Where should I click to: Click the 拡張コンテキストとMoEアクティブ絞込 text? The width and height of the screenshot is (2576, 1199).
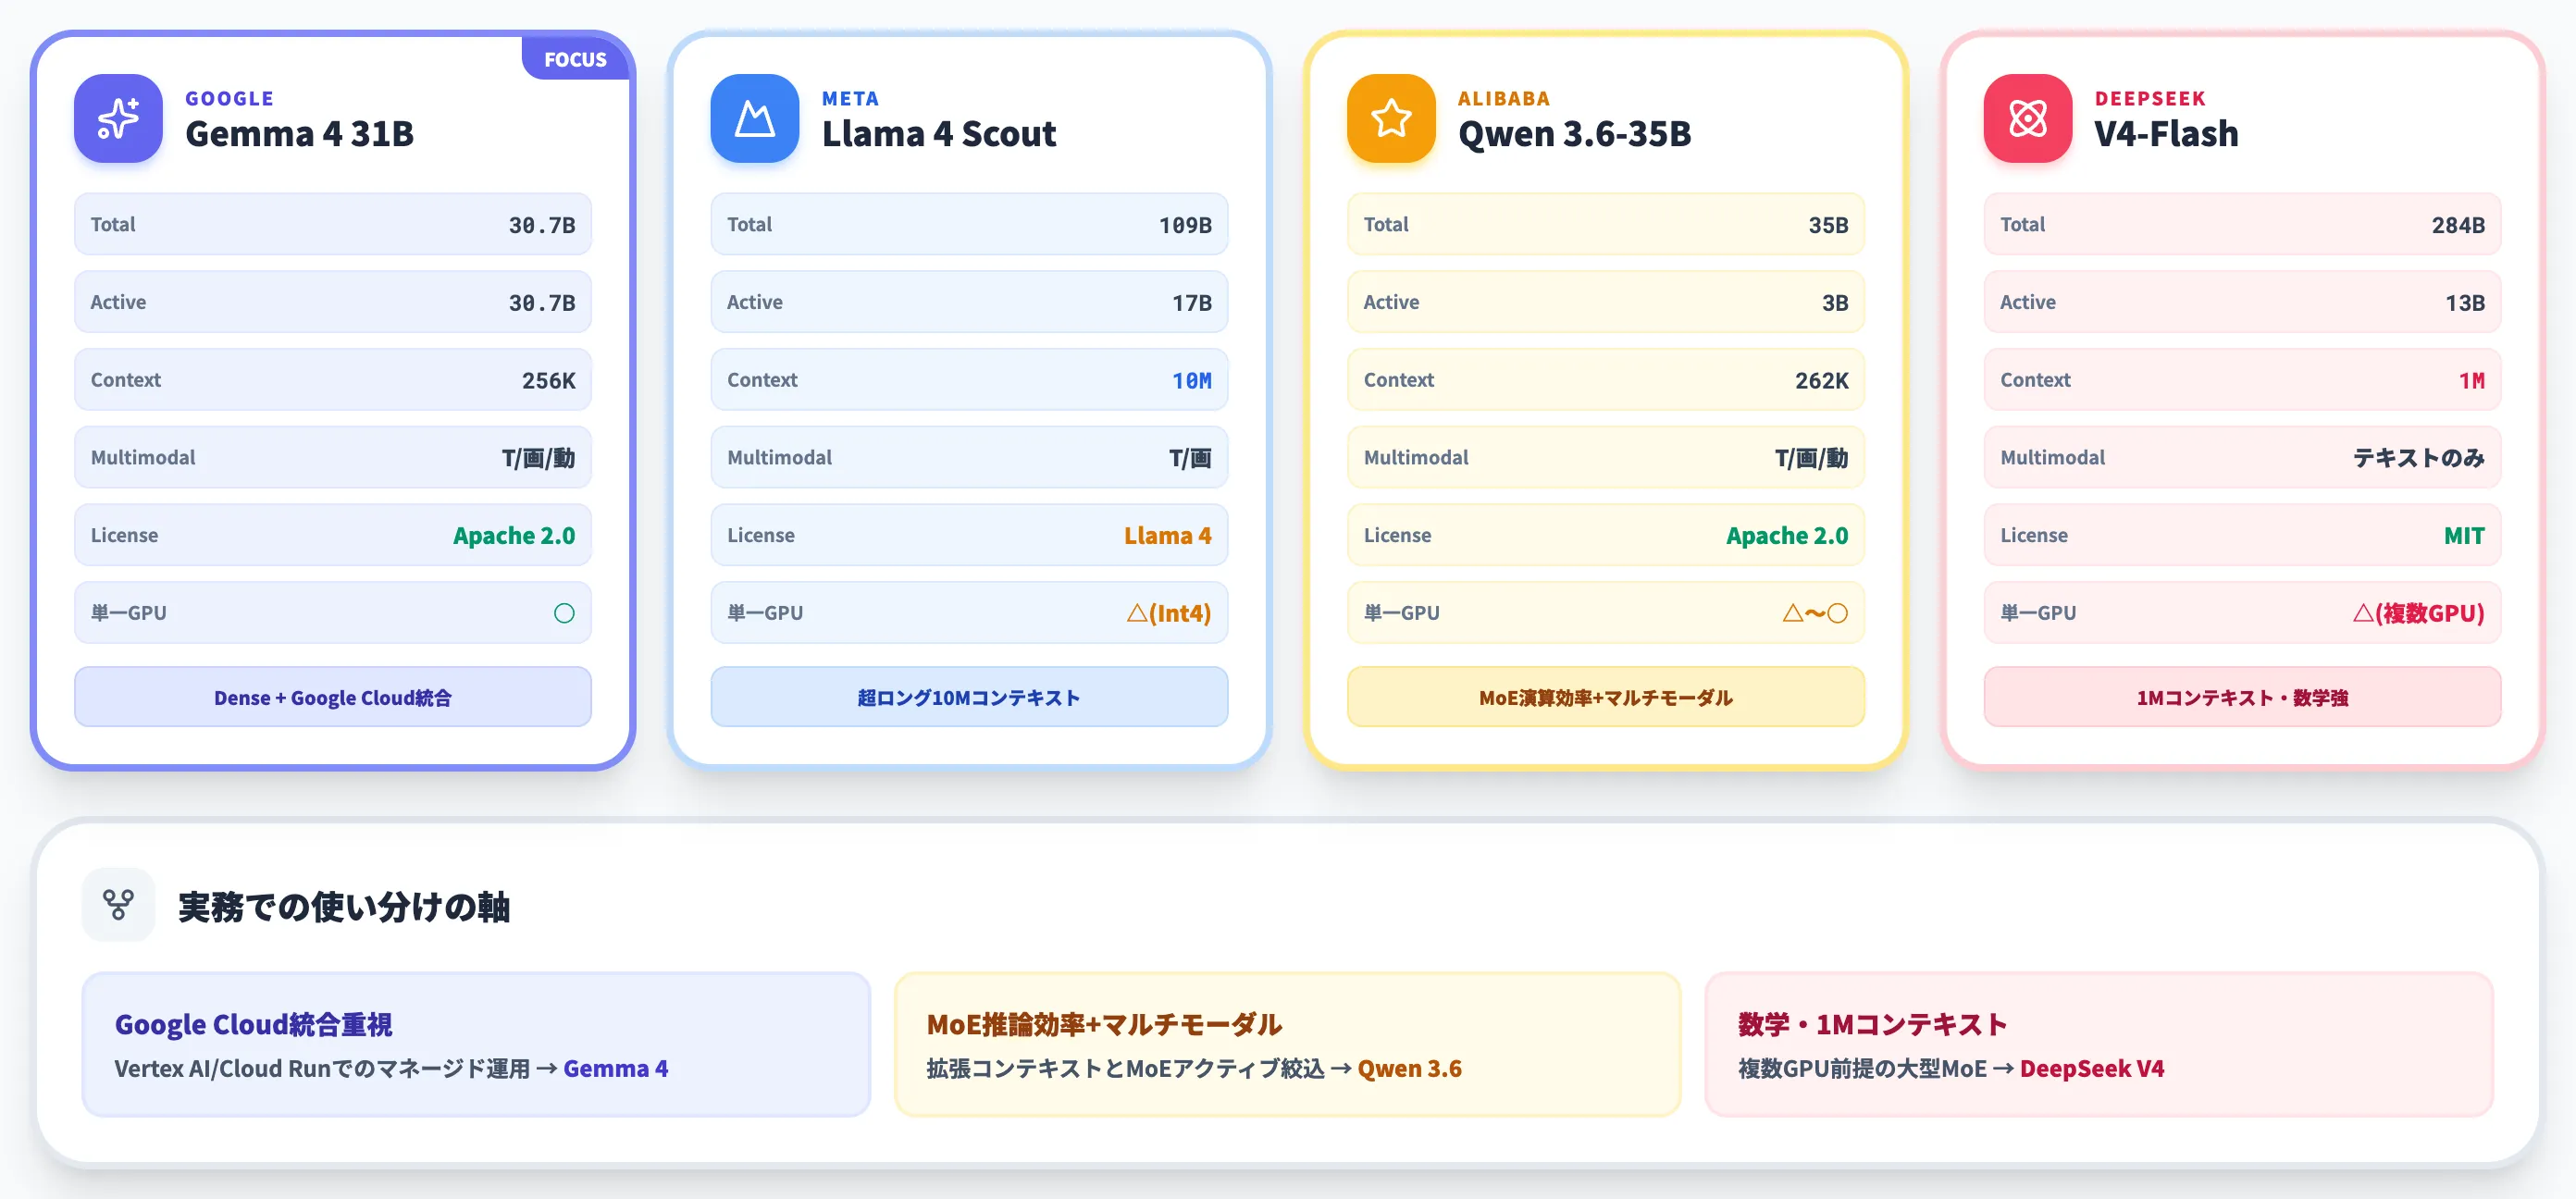(1125, 1068)
